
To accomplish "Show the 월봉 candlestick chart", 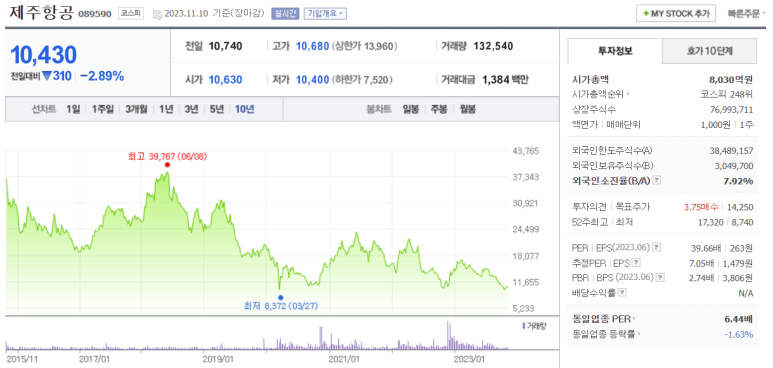I will (467, 109).
